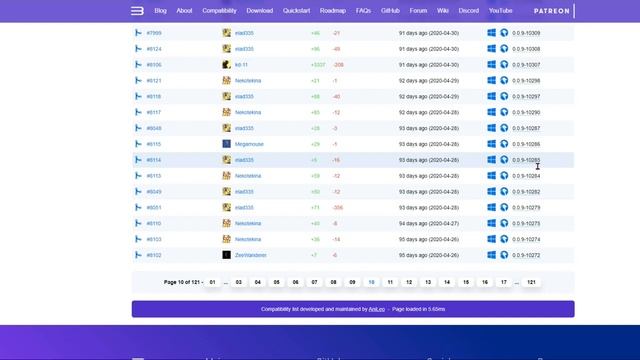Screen dimensions: 640x360
Task: Open the GitHub link in the header
Action: [390, 11]
